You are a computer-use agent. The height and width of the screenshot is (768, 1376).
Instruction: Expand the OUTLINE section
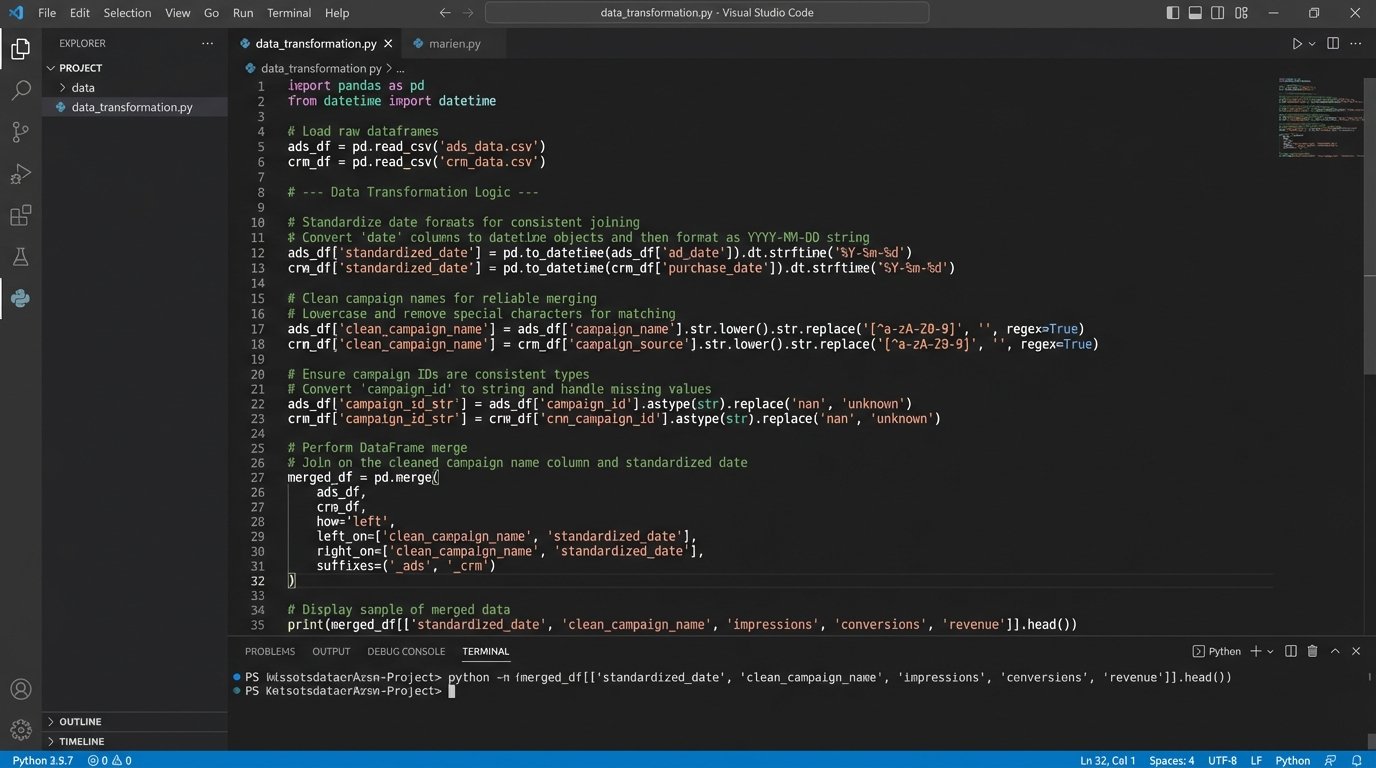80,721
